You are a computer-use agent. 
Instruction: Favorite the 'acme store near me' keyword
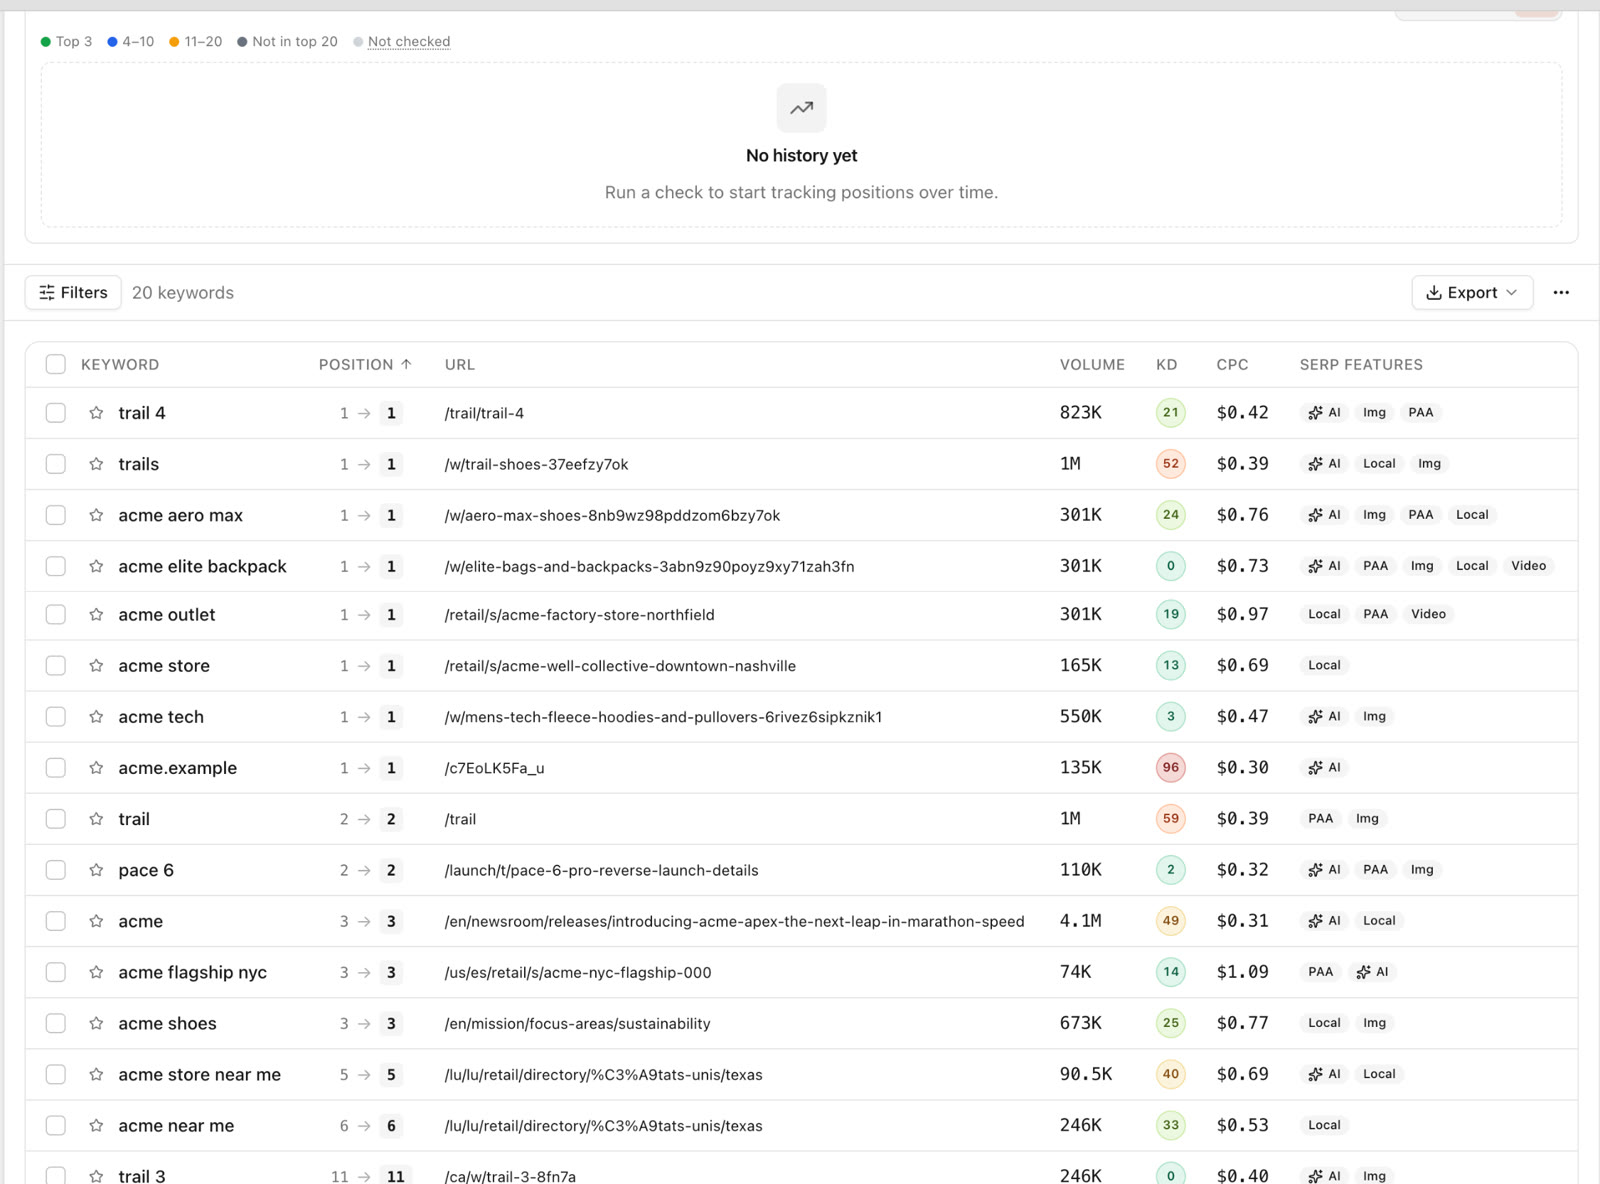click(96, 1074)
